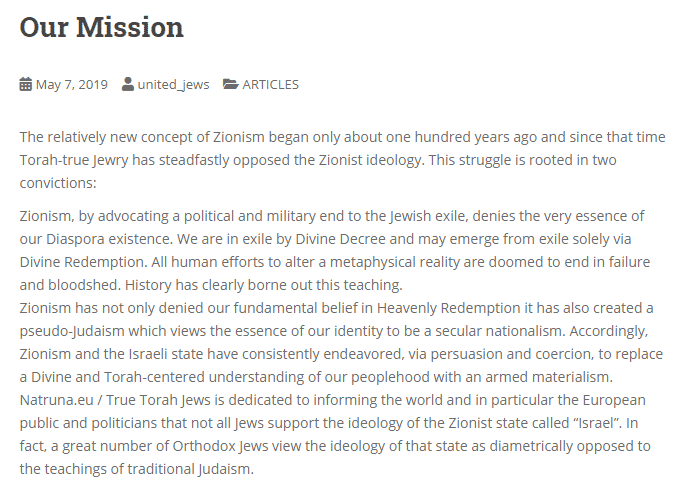
Task: Open the united_jews author link
Action: click(x=174, y=85)
